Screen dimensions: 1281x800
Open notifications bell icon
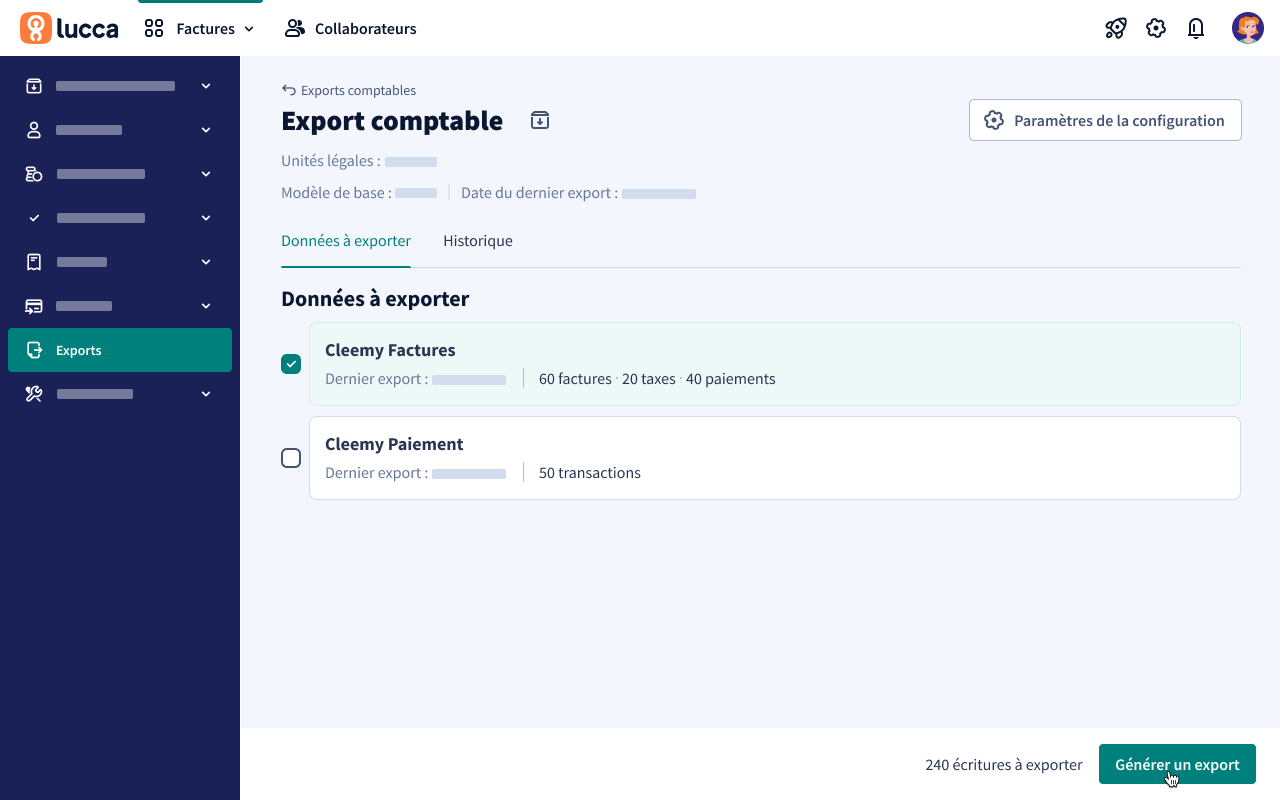[x=1196, y=28]
